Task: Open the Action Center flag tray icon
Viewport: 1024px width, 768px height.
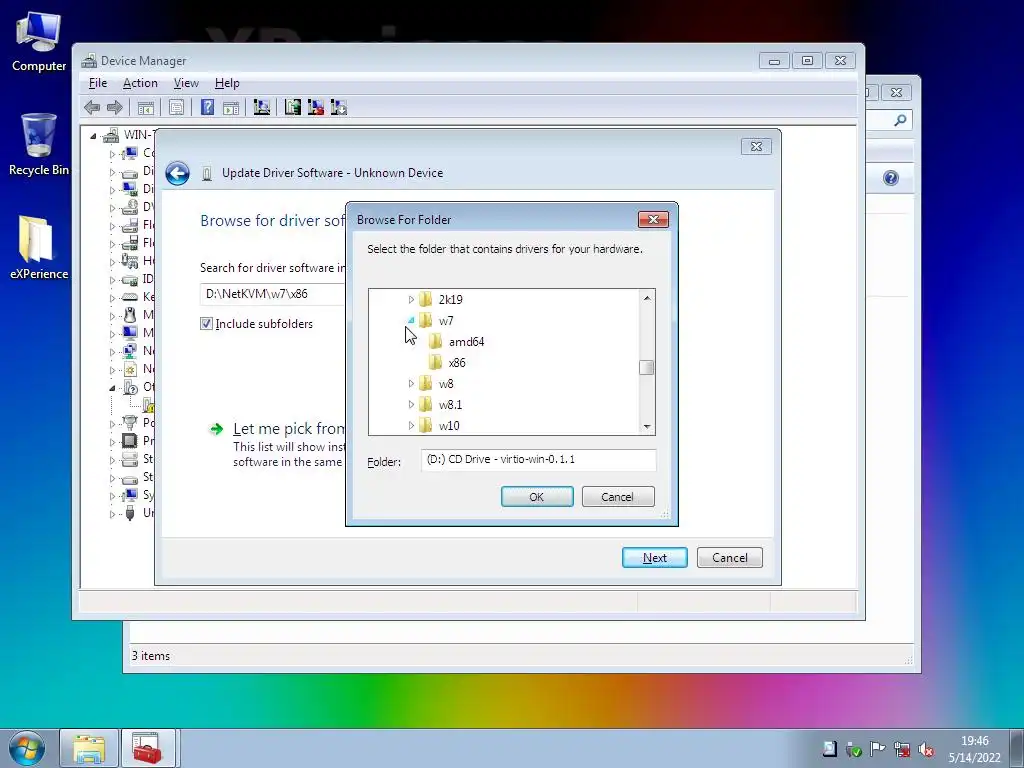Action: coord(878,749)
